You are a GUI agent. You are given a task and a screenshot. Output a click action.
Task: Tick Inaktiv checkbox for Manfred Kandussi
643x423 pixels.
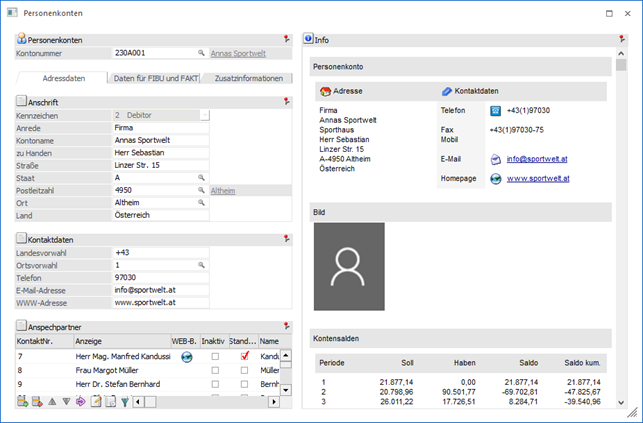point(214,356)
